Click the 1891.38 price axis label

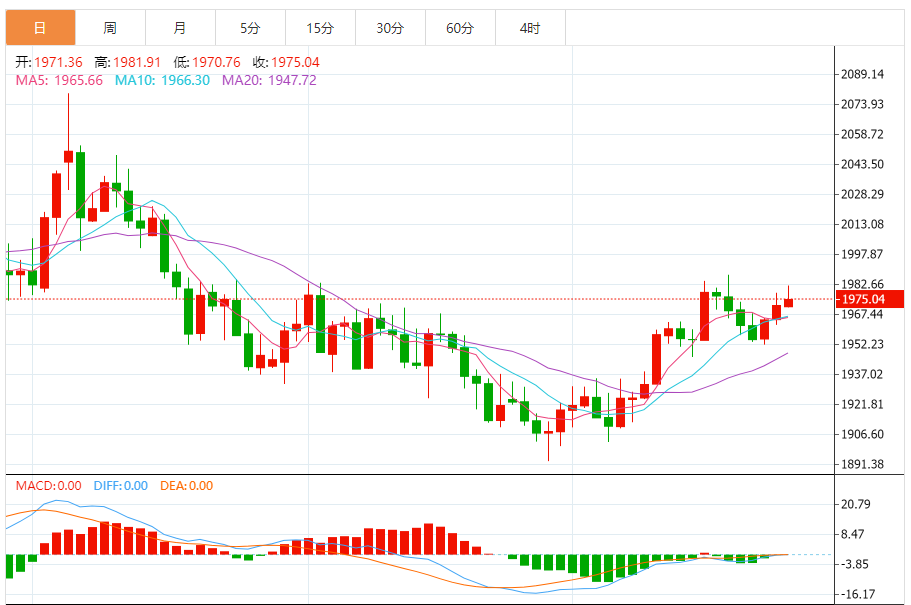coord(862,464)
